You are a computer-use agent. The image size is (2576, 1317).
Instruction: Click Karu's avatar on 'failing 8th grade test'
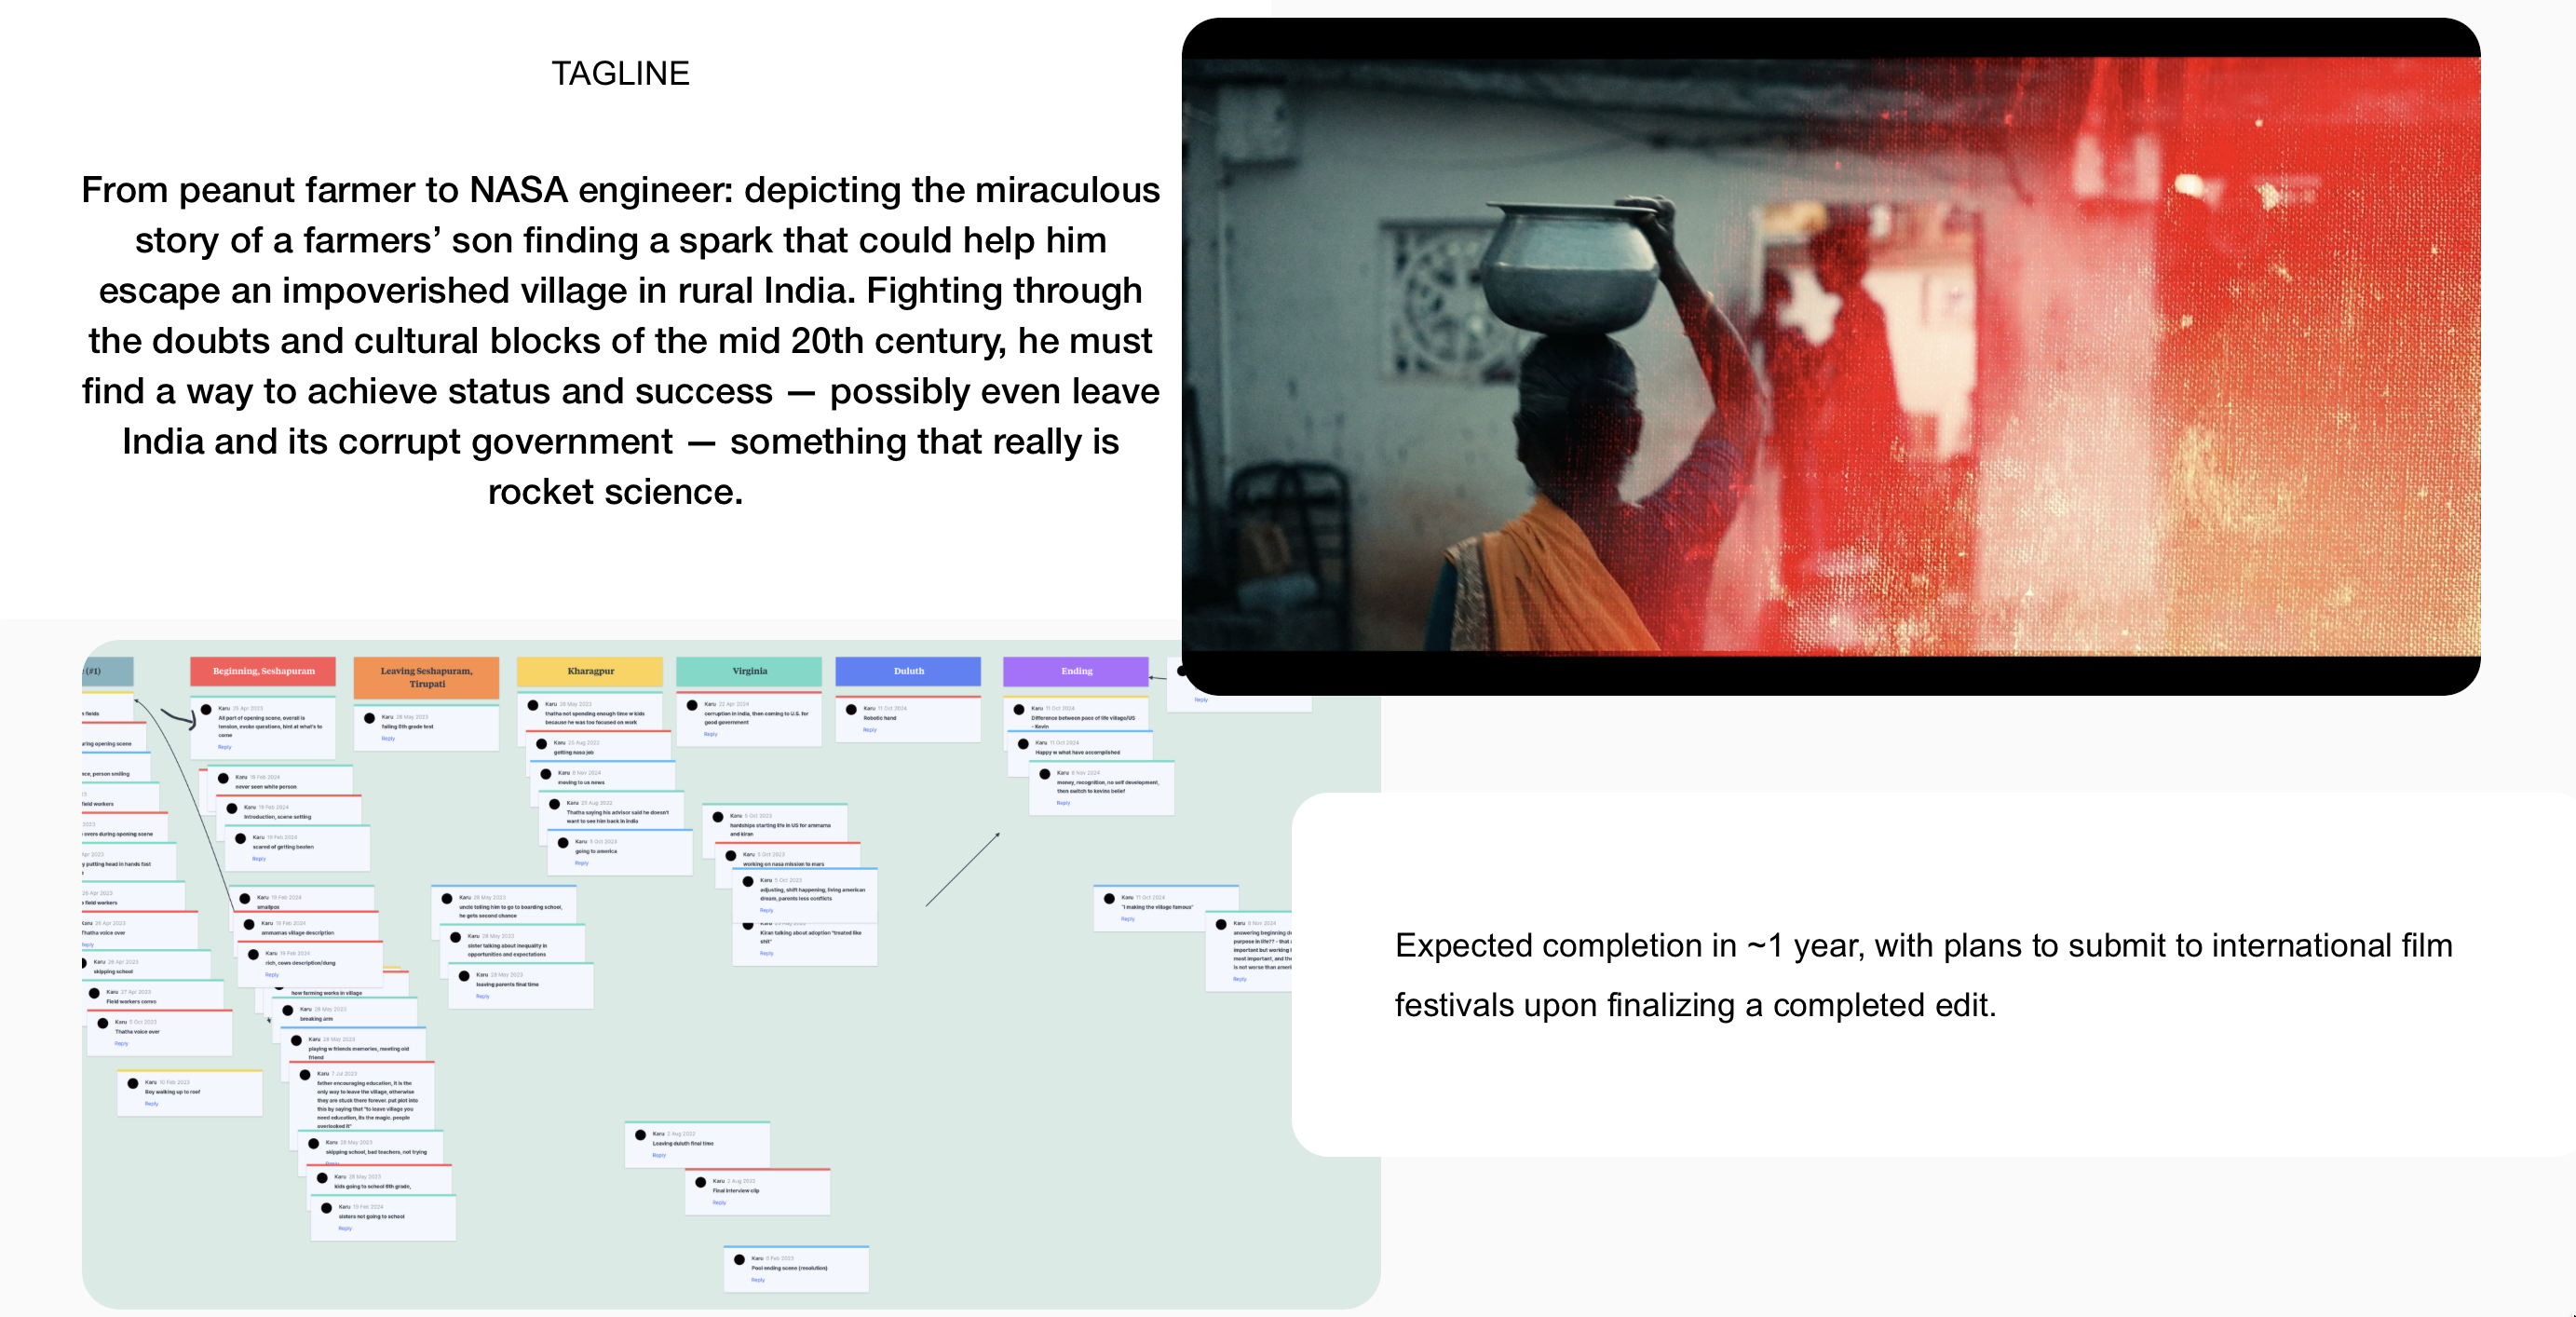(x=370, y=718)
